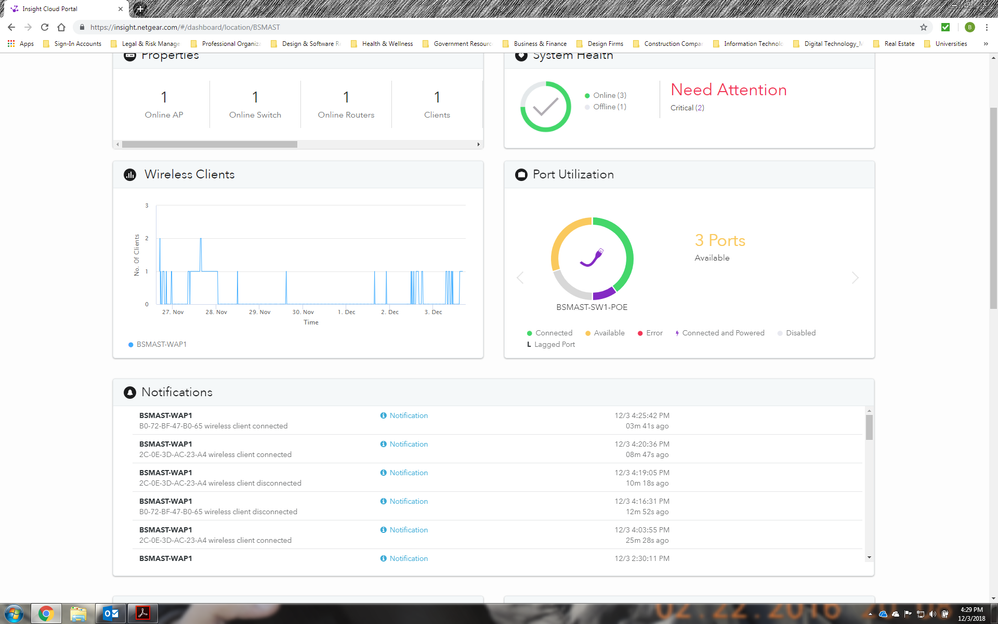Open Notification link dated 12/3 4:19:05 PM
The image size is (998, 624).
click(x=409, y=473)
